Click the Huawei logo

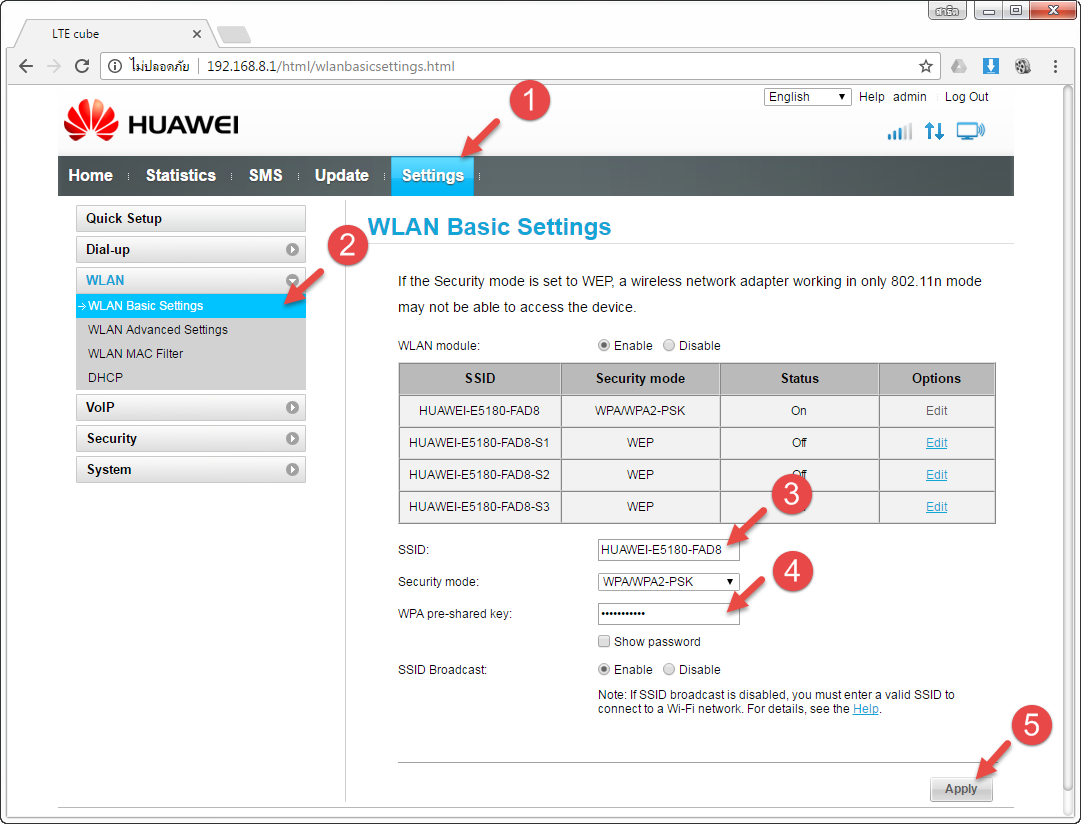tap(151, 121)
